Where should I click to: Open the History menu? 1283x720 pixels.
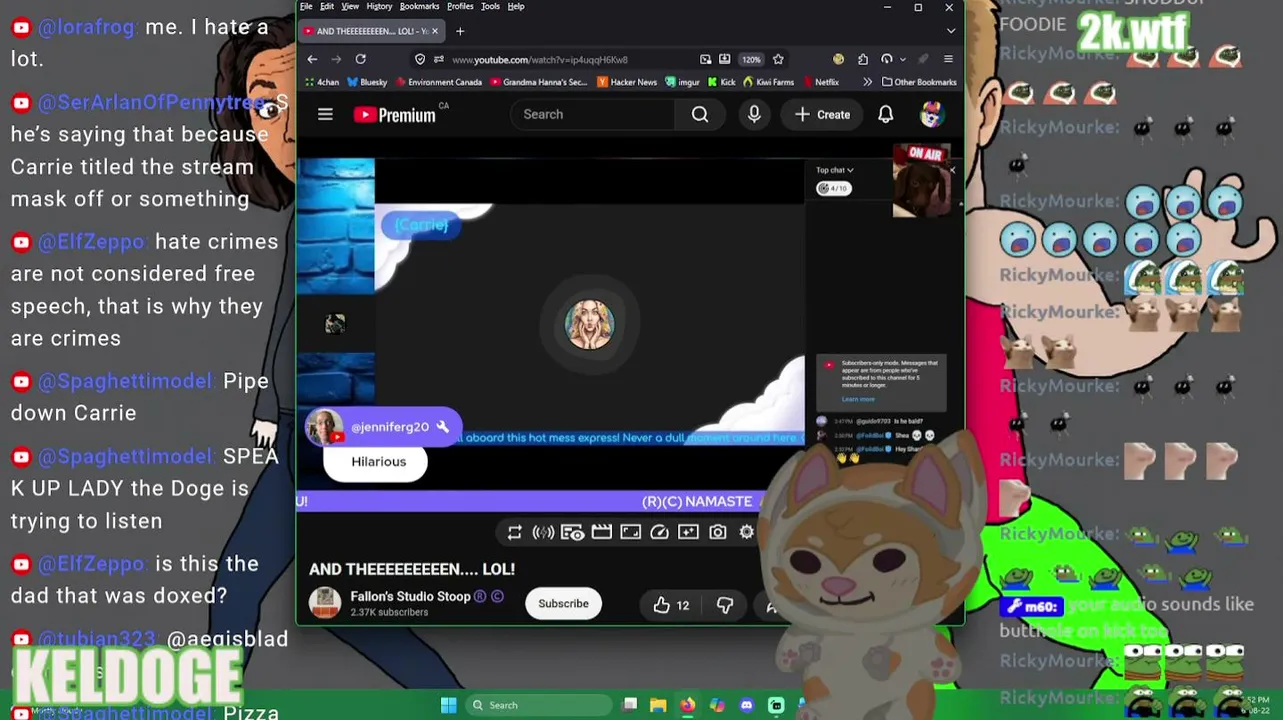click(x=379, y=6)
